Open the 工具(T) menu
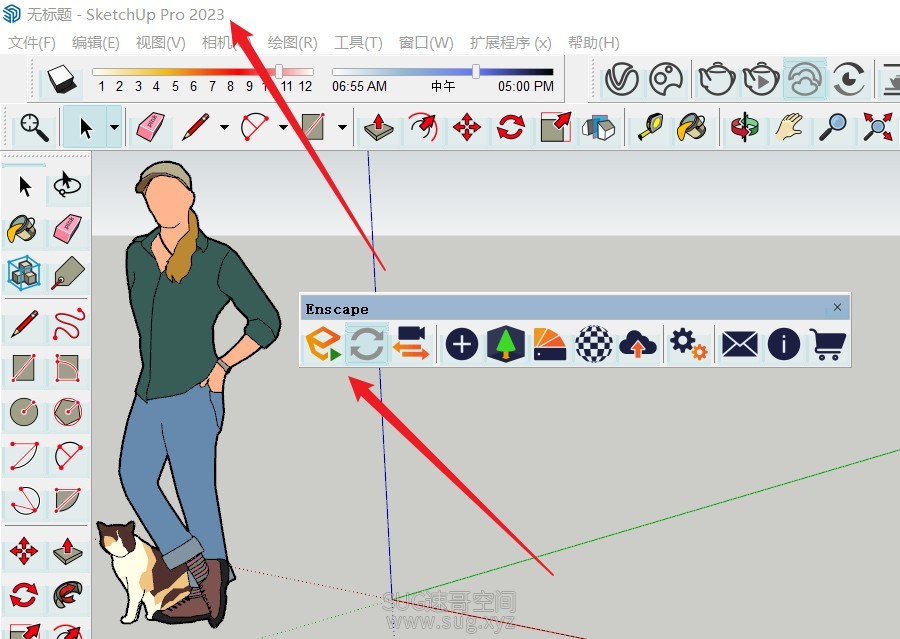The width and height of the screenshot is (900, 639). [358, 42]
